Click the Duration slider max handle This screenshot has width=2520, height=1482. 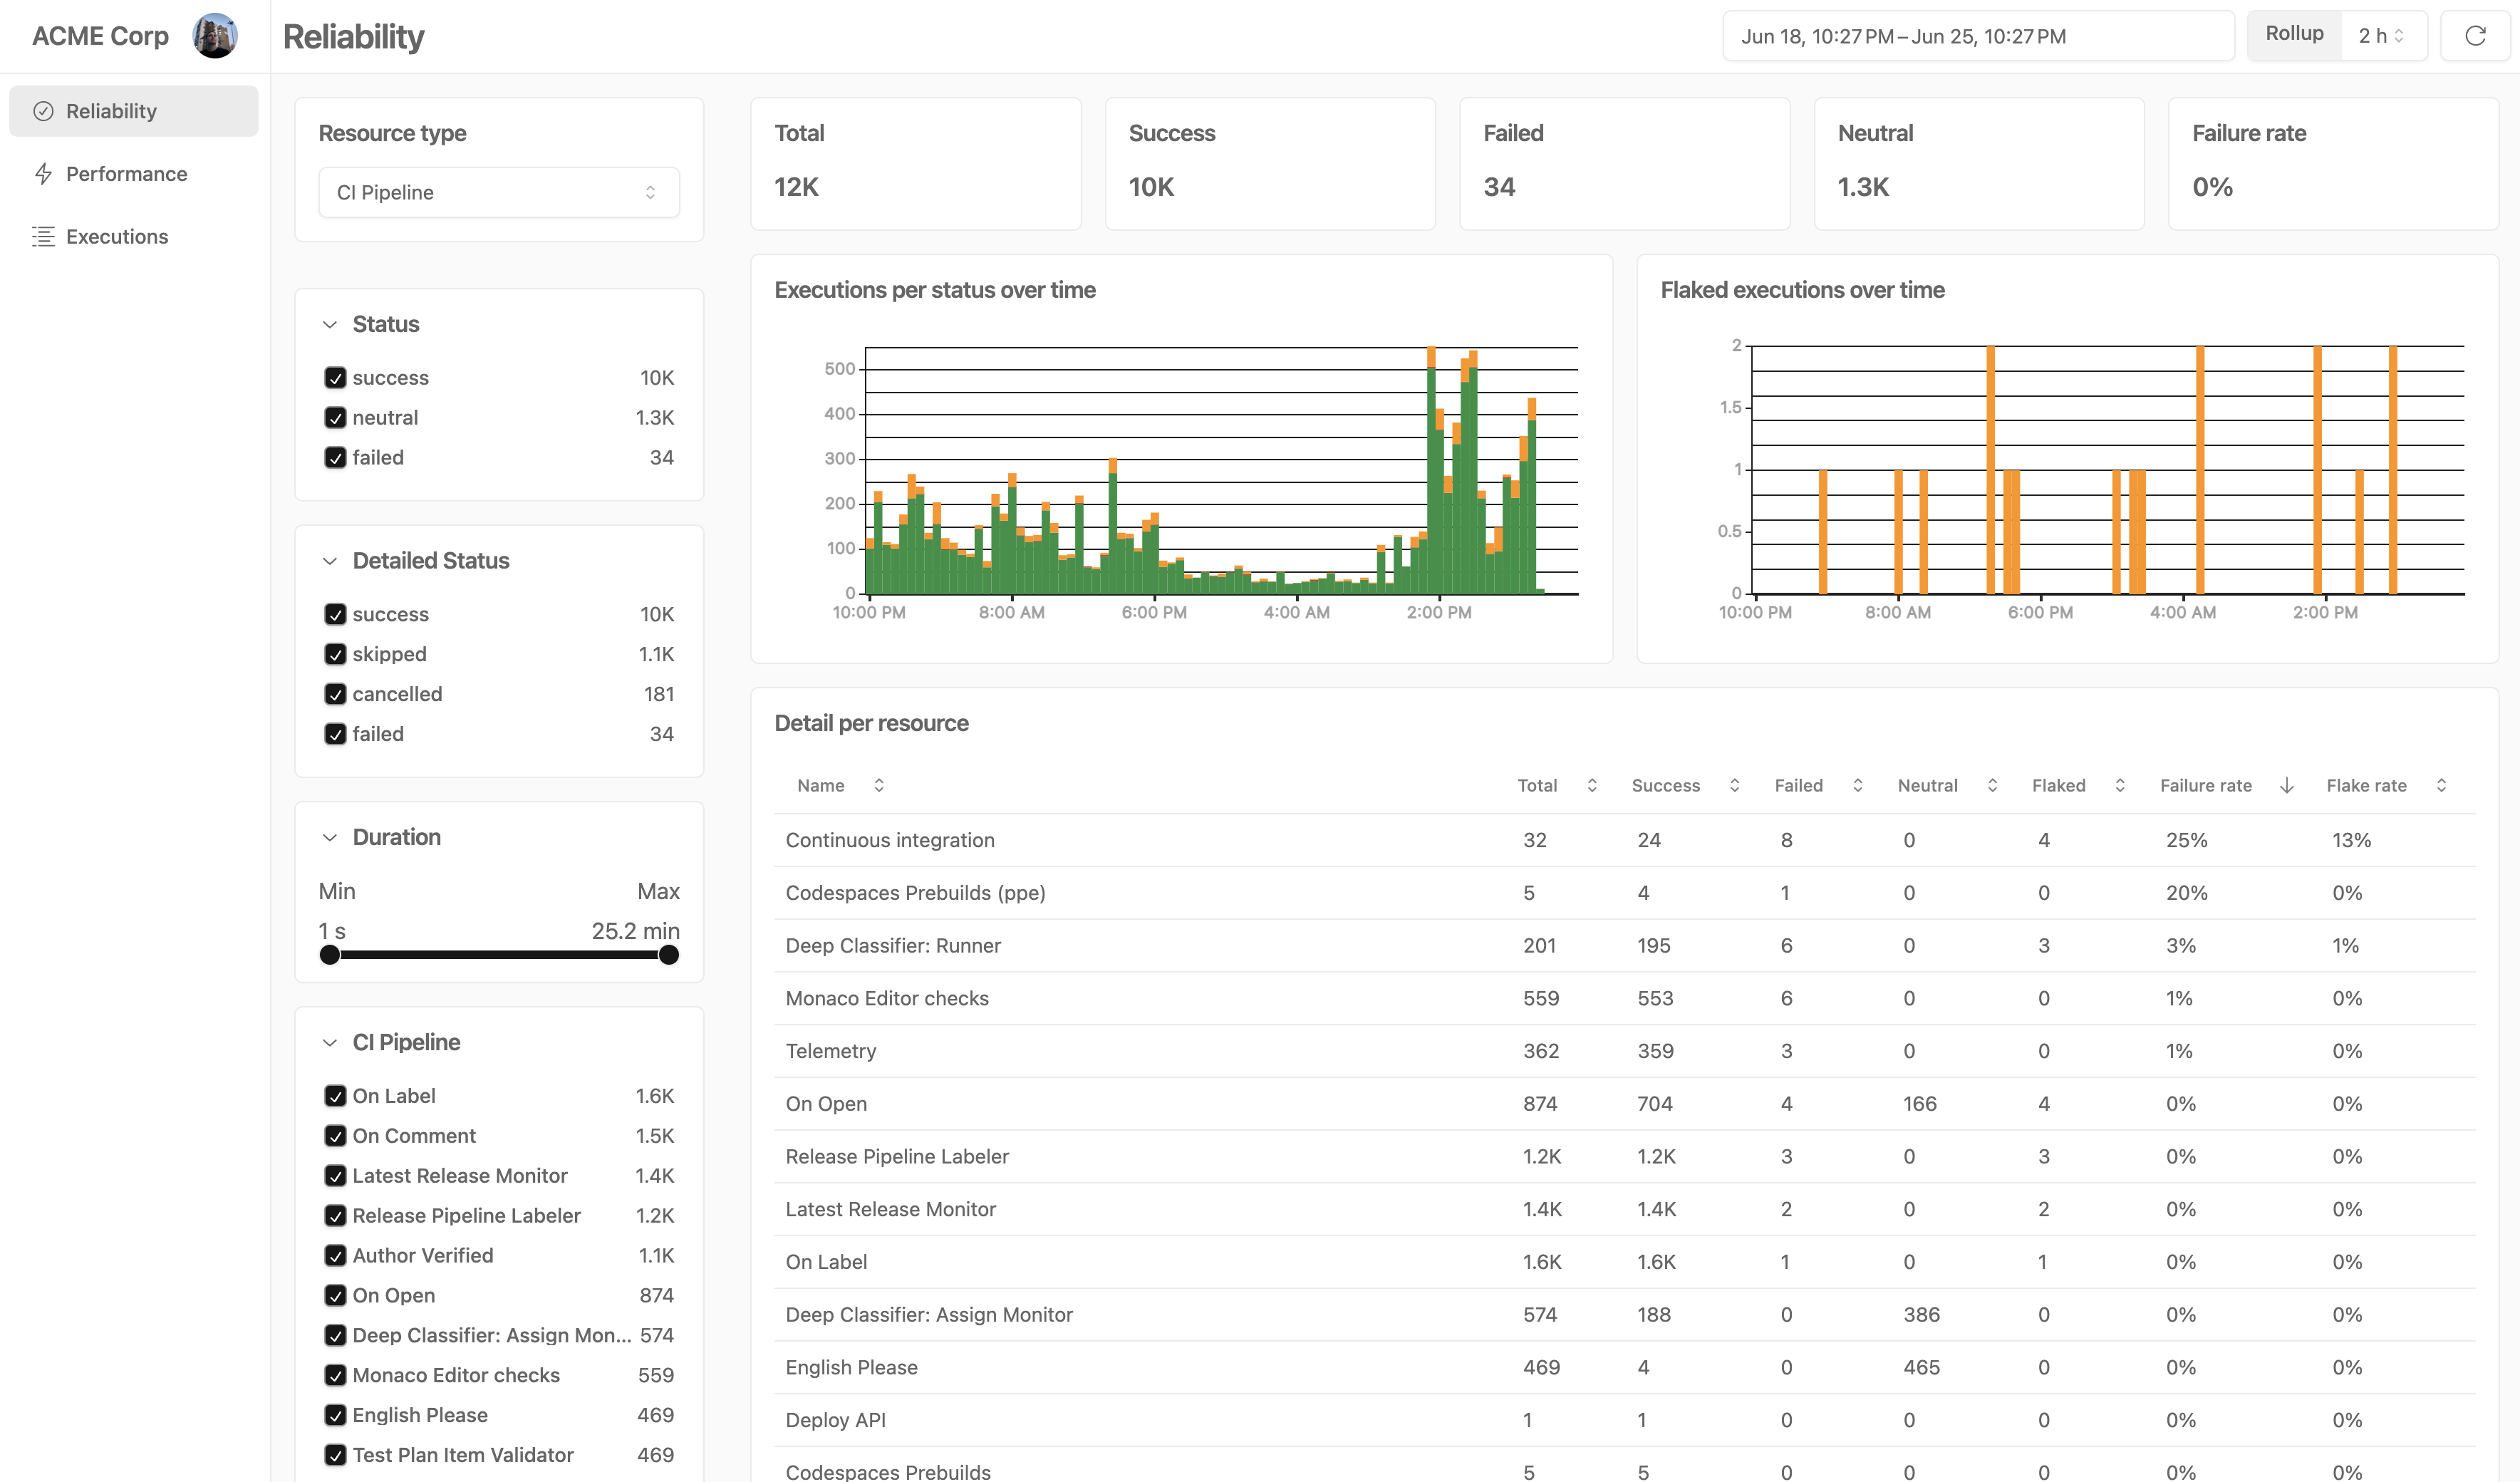click(669, 955)
